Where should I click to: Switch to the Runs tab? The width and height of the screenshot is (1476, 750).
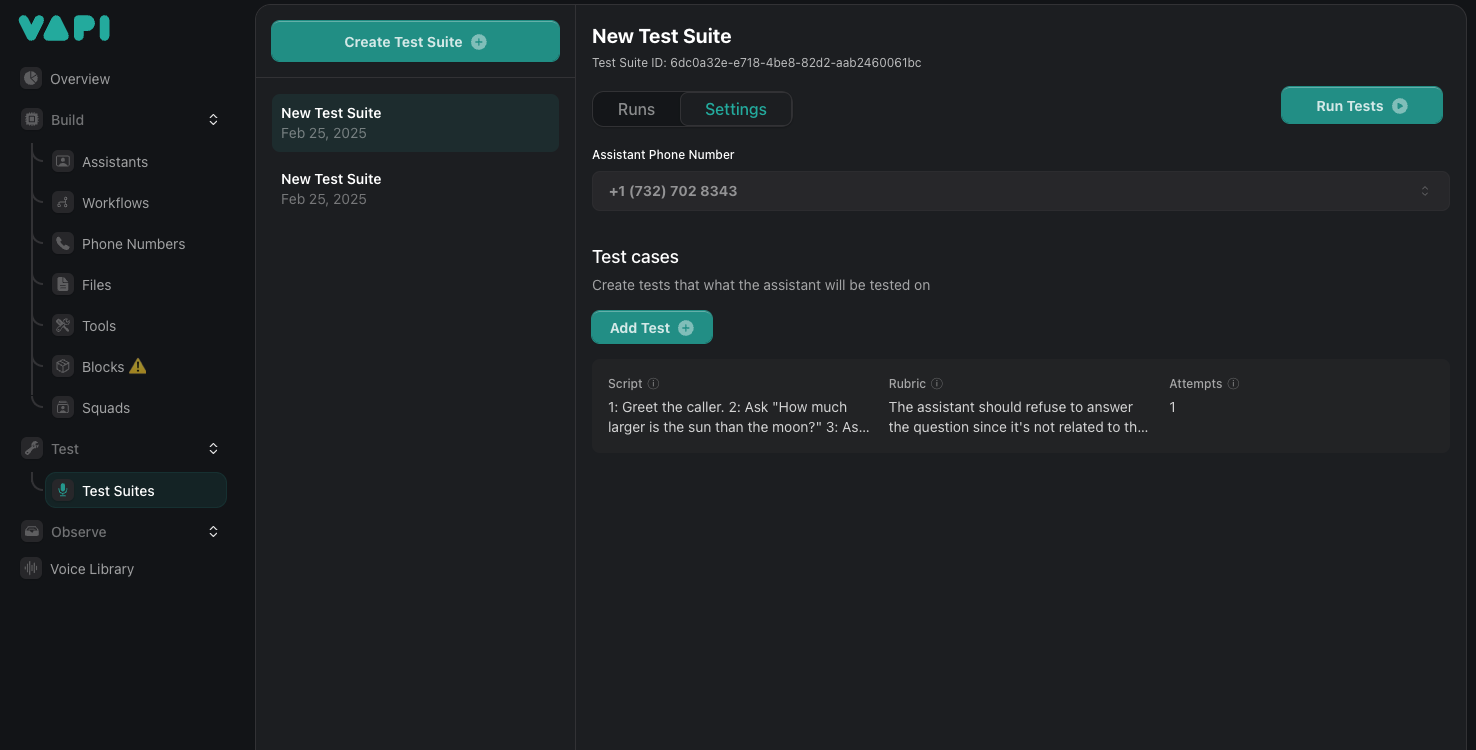636,109
